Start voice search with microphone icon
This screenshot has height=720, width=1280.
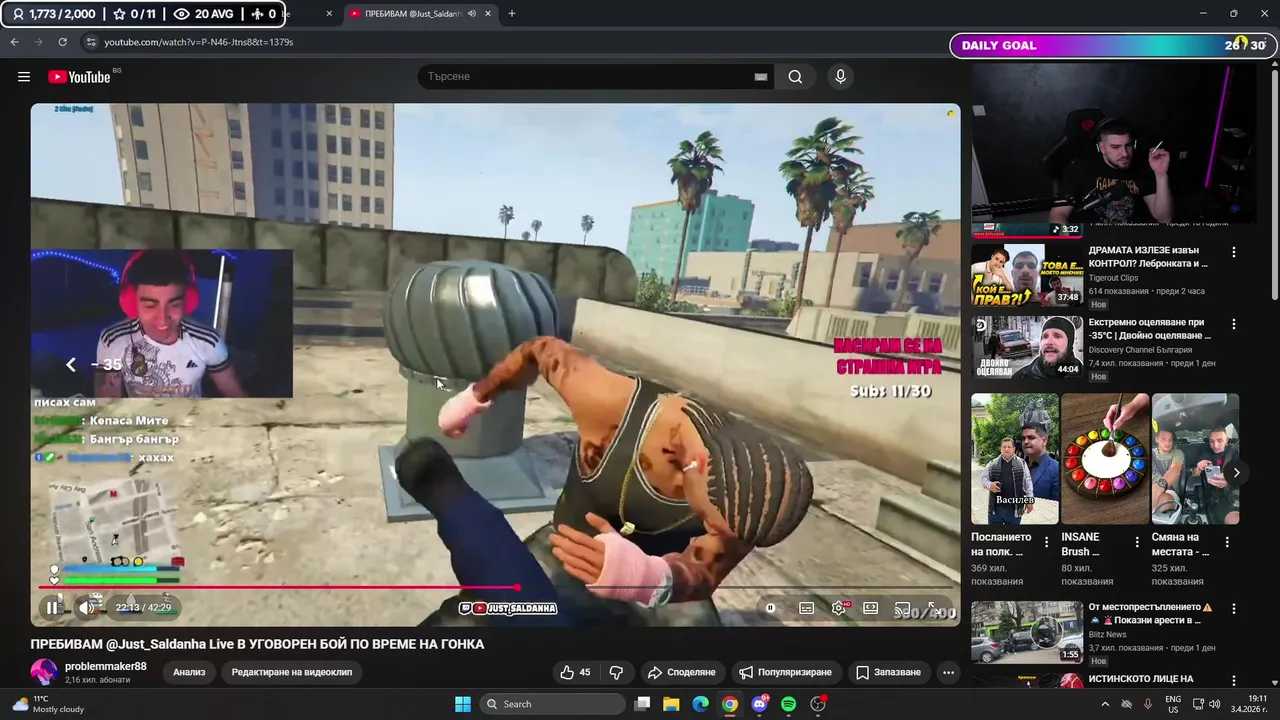pyautogui.click(x=840, y=77)
